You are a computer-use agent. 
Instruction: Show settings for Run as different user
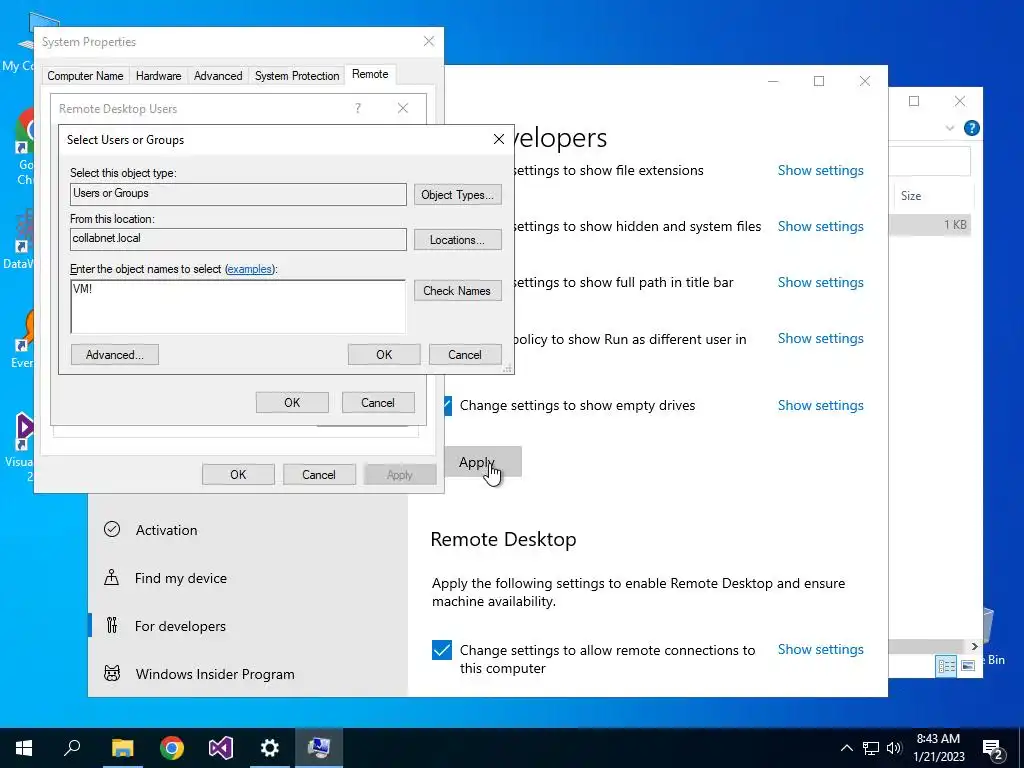[820, 339]
